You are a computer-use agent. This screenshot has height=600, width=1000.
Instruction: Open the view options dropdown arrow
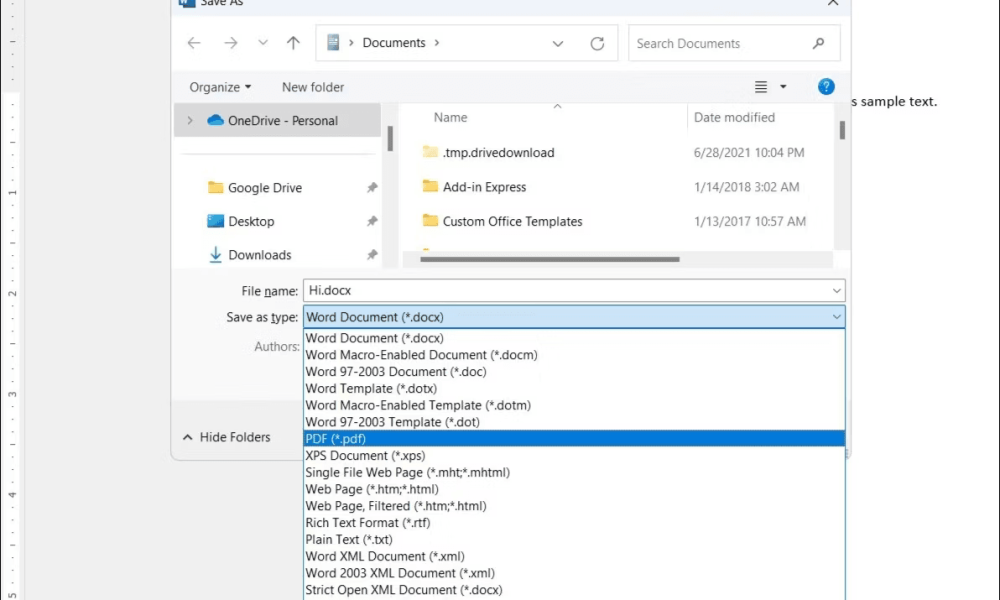pyautogui.click(x=783, y=87)
